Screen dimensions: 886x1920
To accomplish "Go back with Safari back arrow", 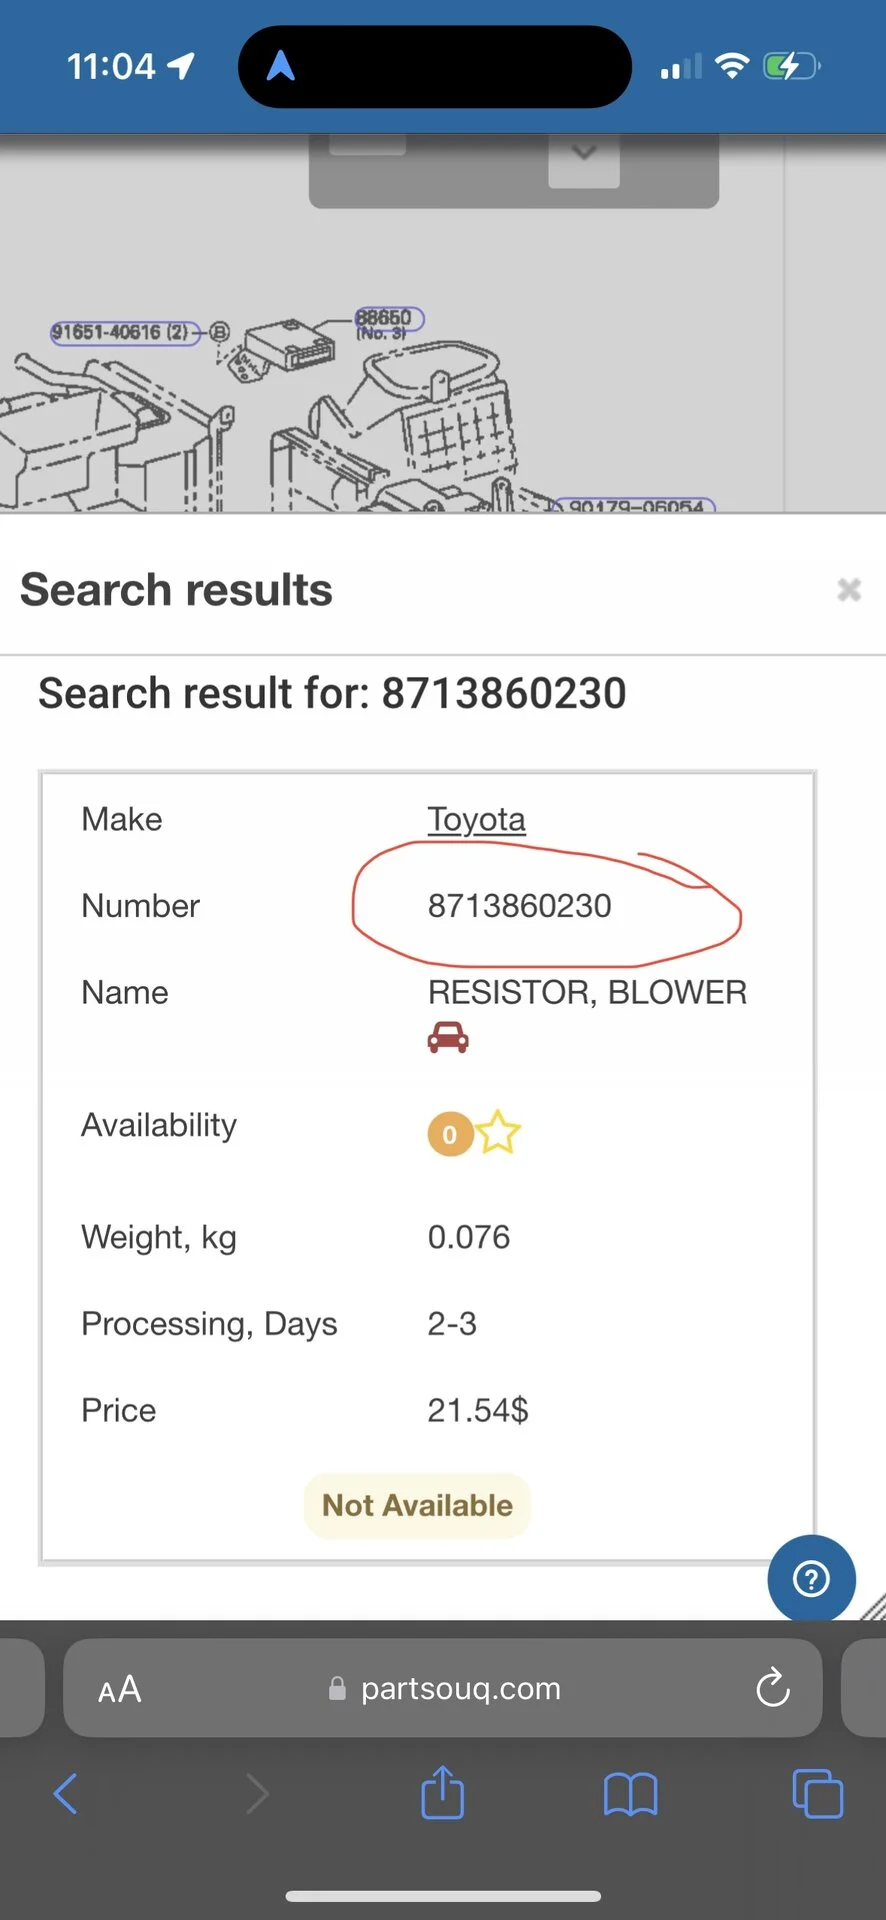I will [66, 1793].
